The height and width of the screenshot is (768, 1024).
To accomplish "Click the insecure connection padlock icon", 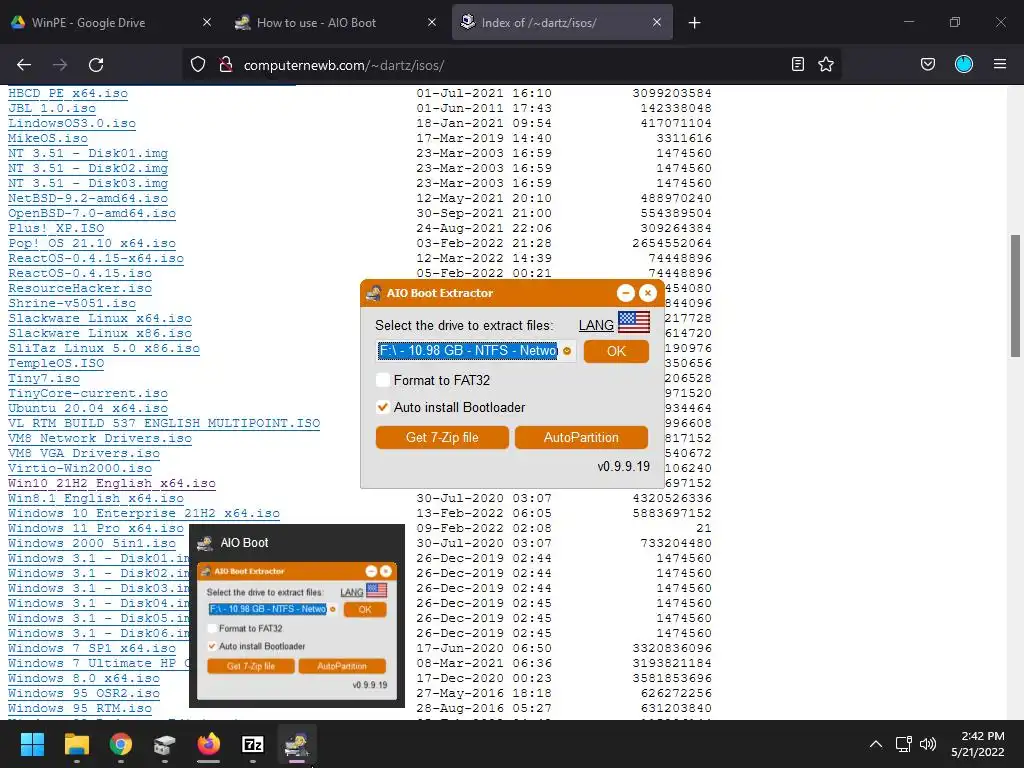I will [226, 65].
